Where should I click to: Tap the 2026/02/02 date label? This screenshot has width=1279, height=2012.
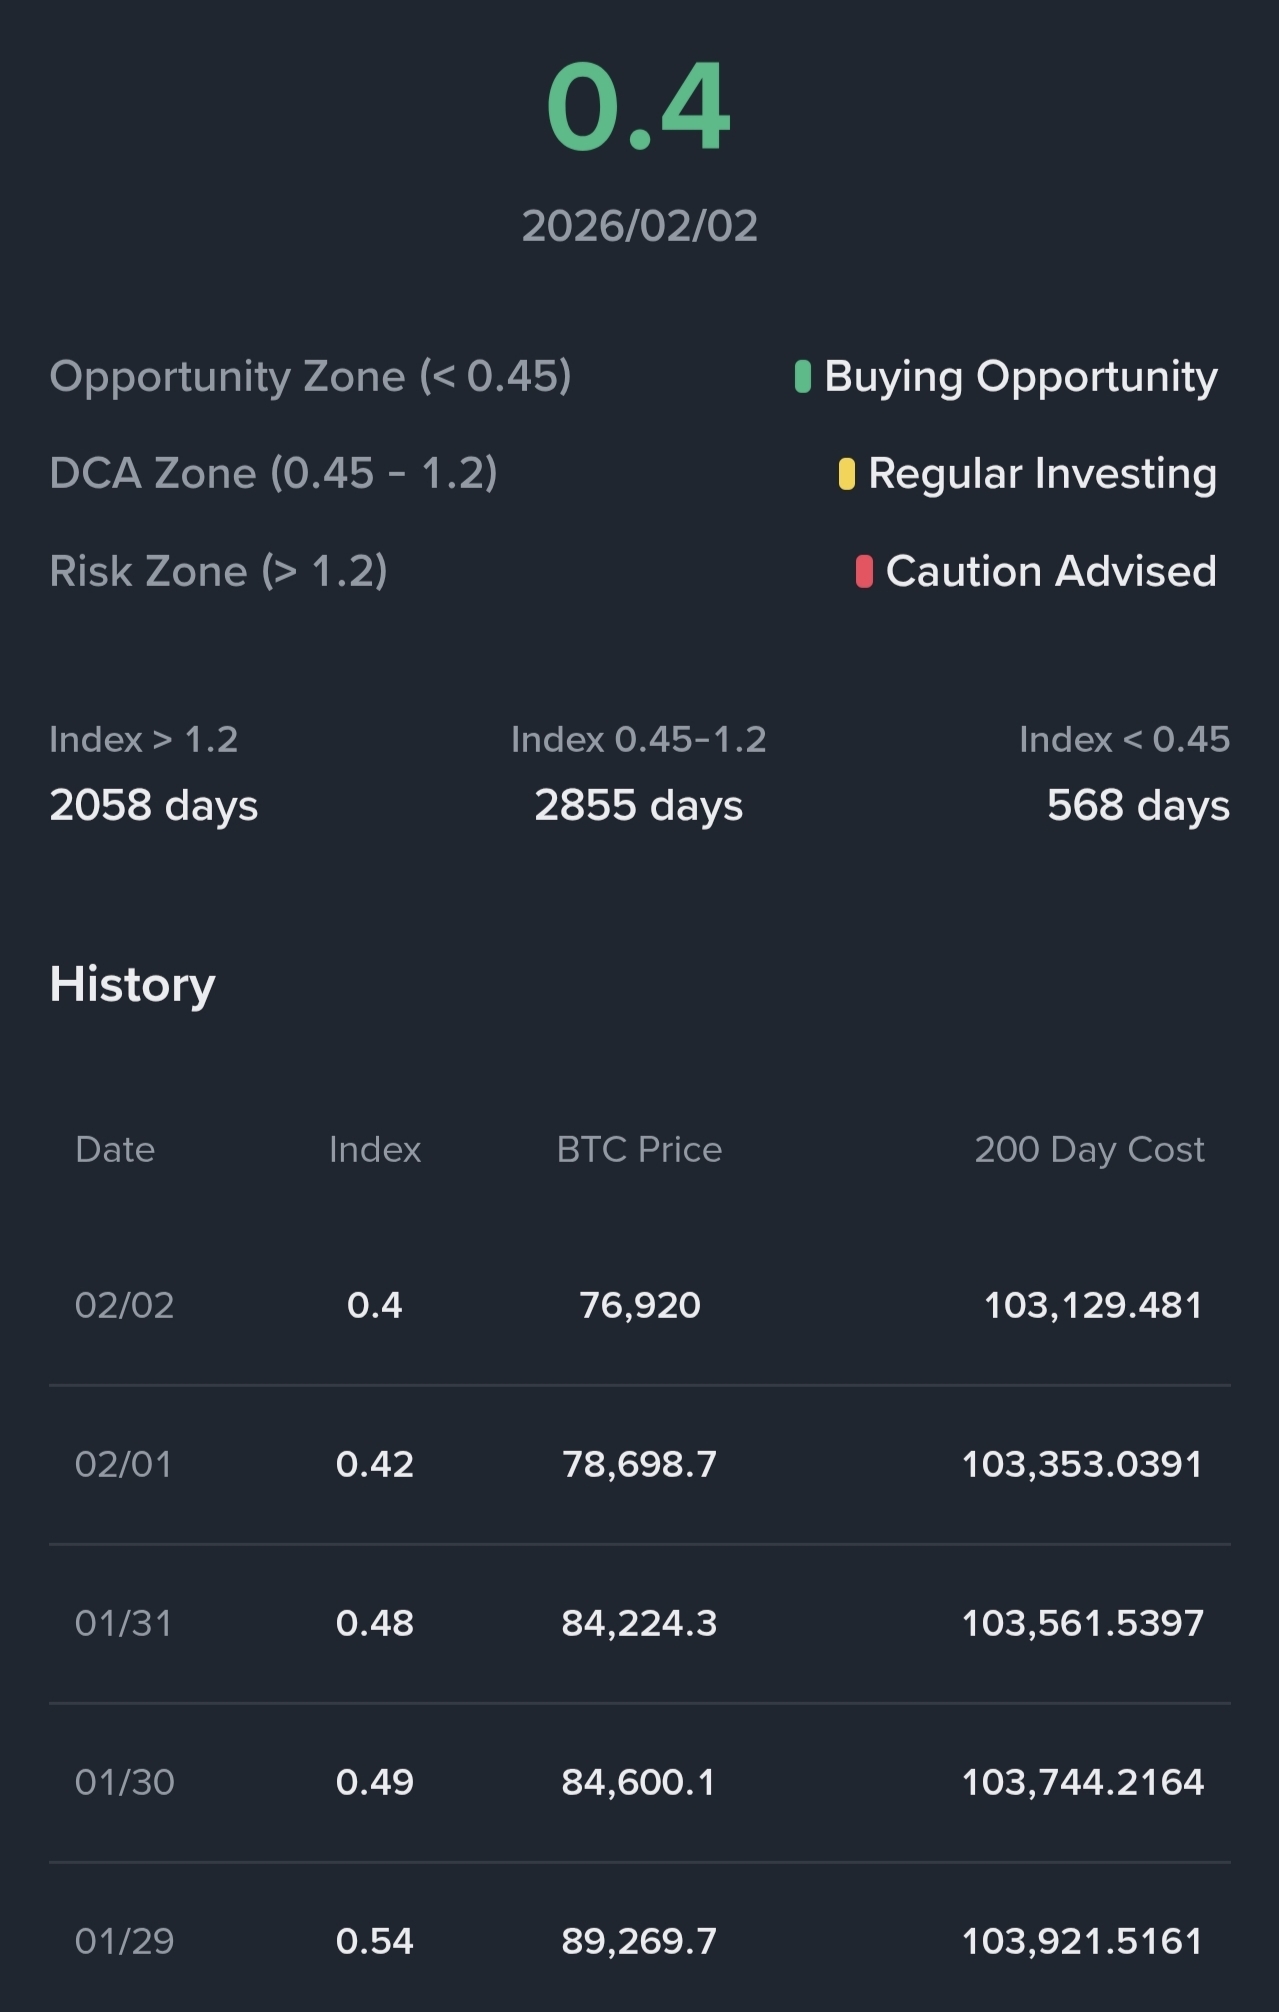coord(639,226)
